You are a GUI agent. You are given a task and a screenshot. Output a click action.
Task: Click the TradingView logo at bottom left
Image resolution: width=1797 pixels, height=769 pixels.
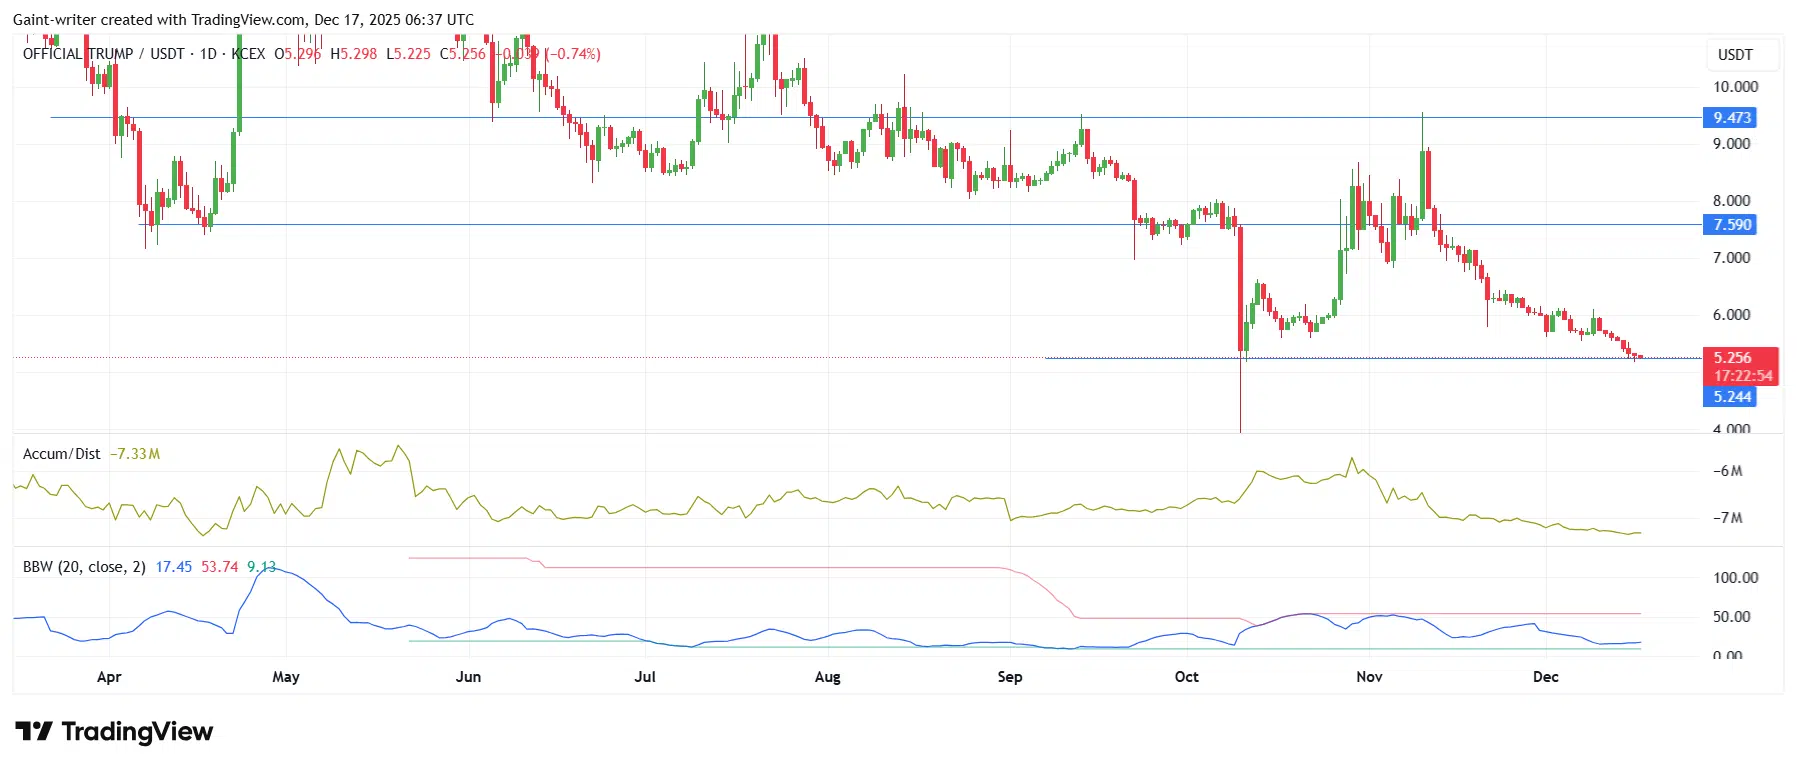[x=114, y=732]
